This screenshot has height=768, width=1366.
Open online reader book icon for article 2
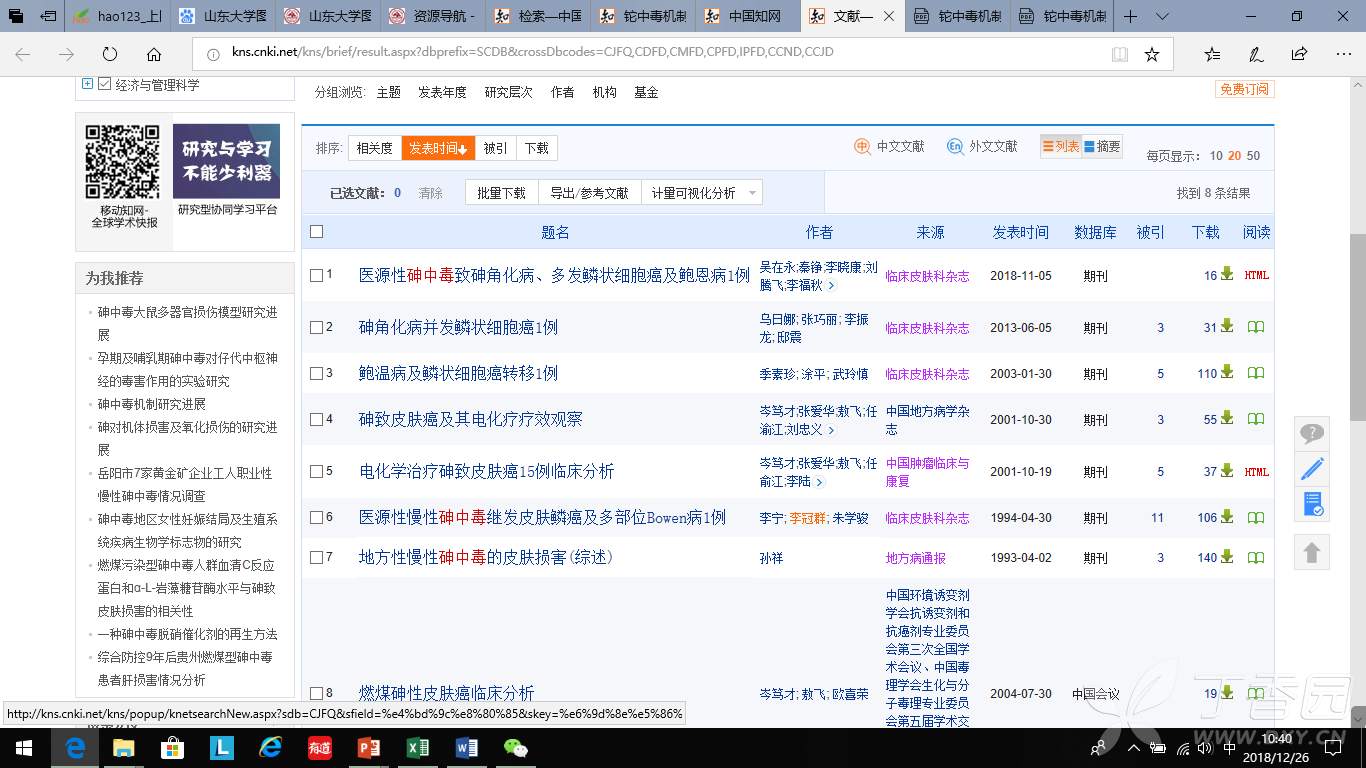pos(1256,327)
